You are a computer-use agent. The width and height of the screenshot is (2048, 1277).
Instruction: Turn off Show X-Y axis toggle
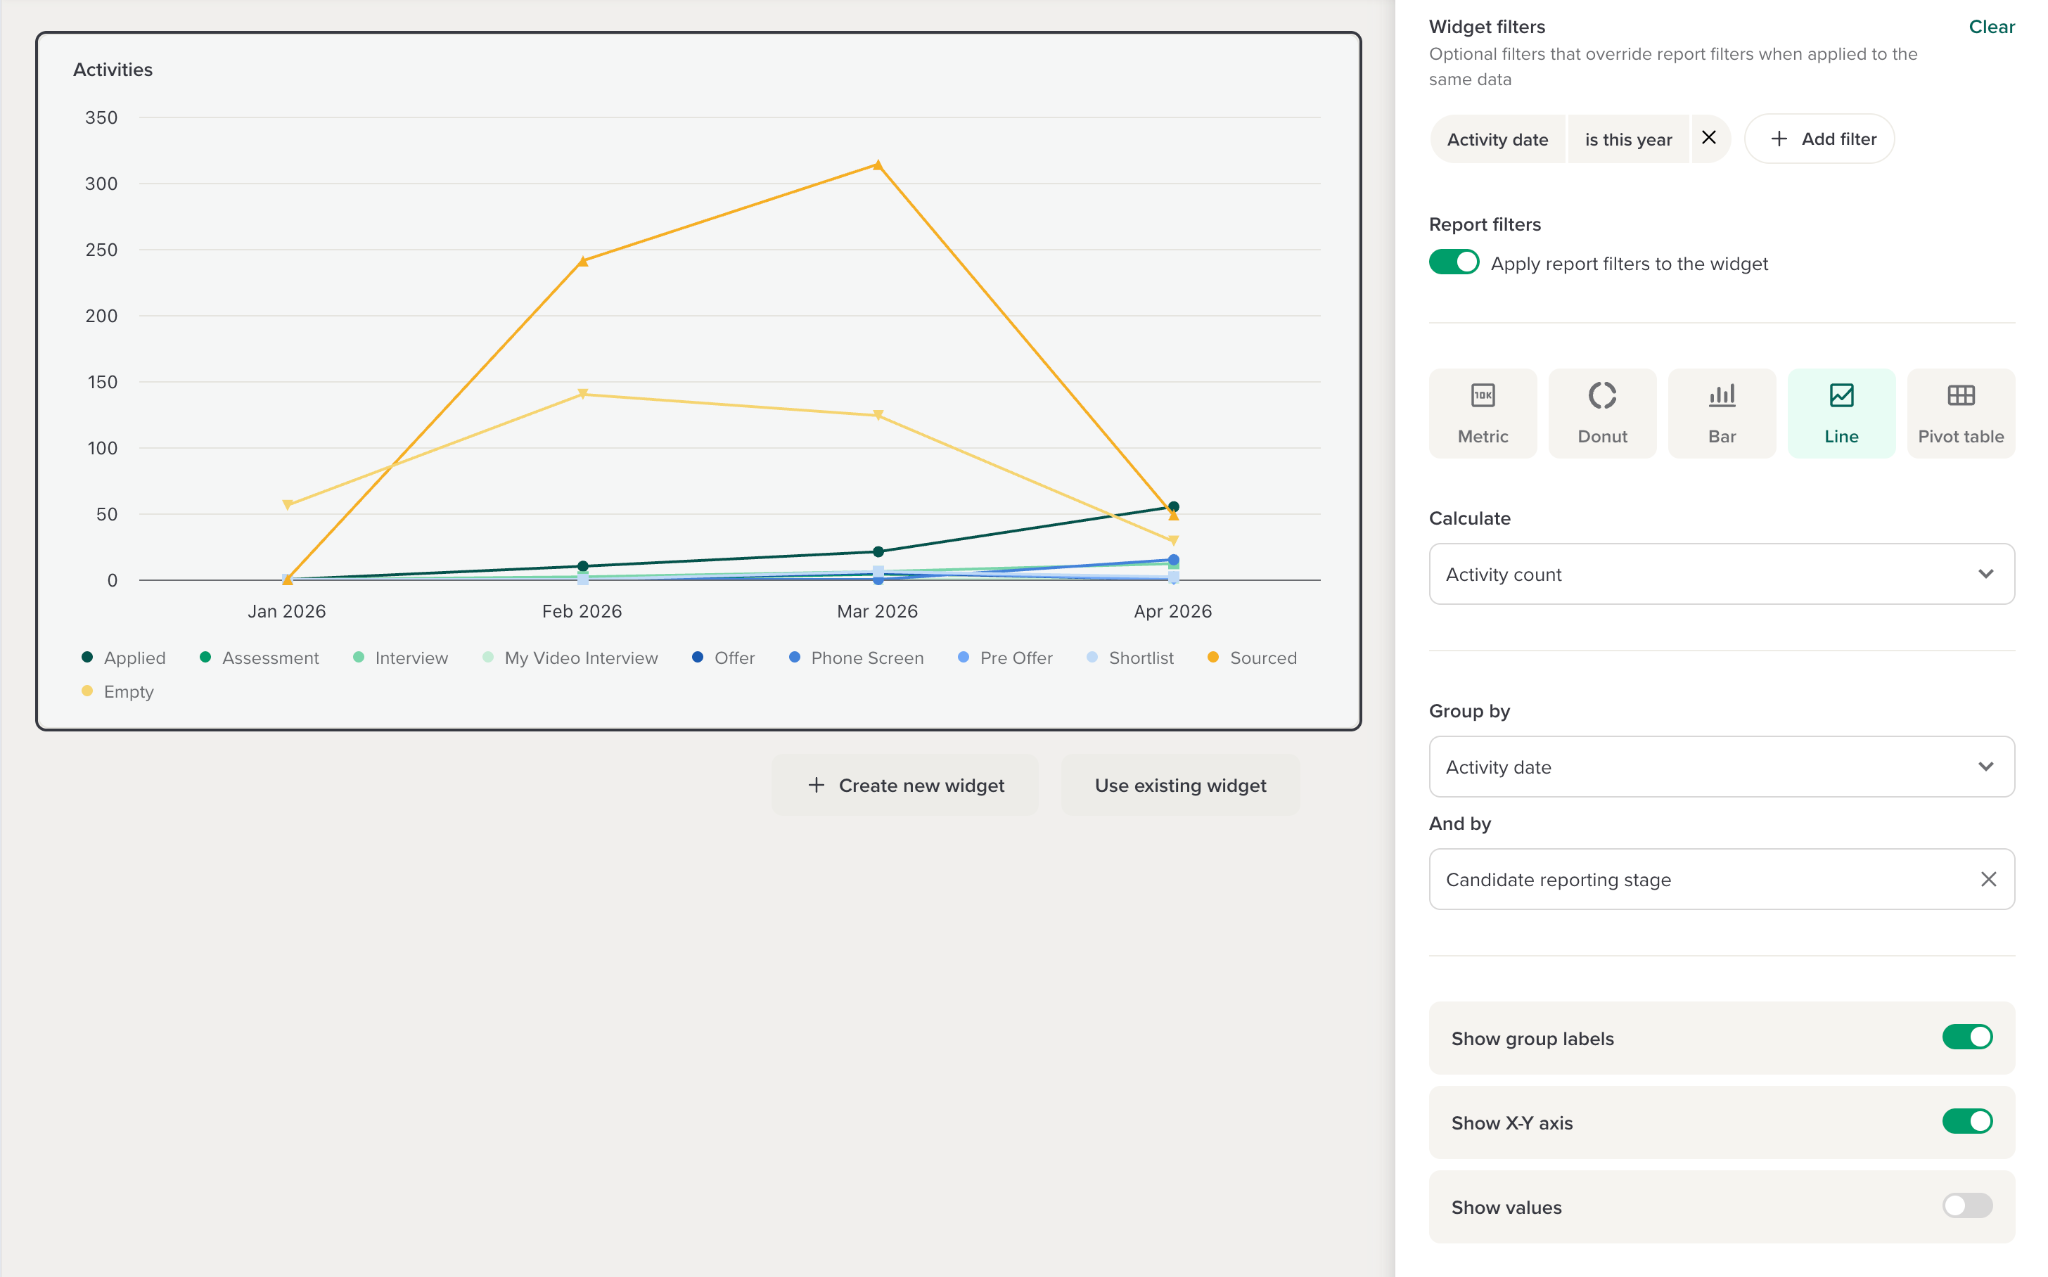[1966, 1122]
